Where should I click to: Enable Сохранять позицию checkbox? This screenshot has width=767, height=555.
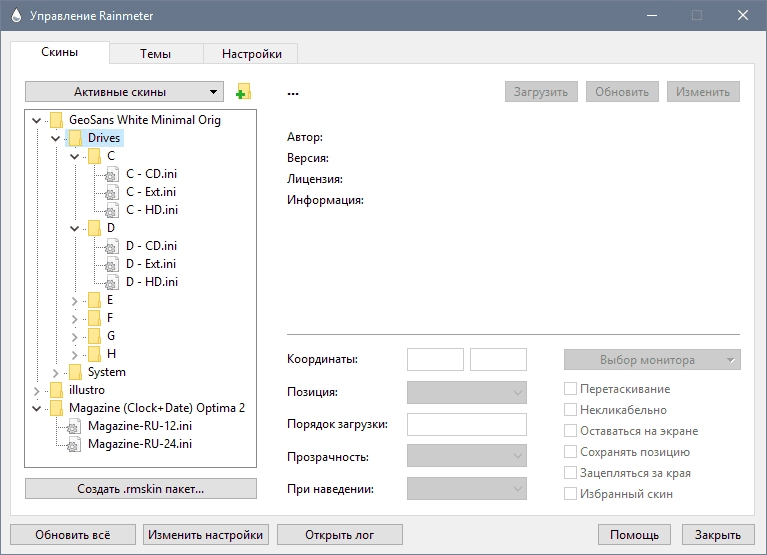[x=570, y=452]
